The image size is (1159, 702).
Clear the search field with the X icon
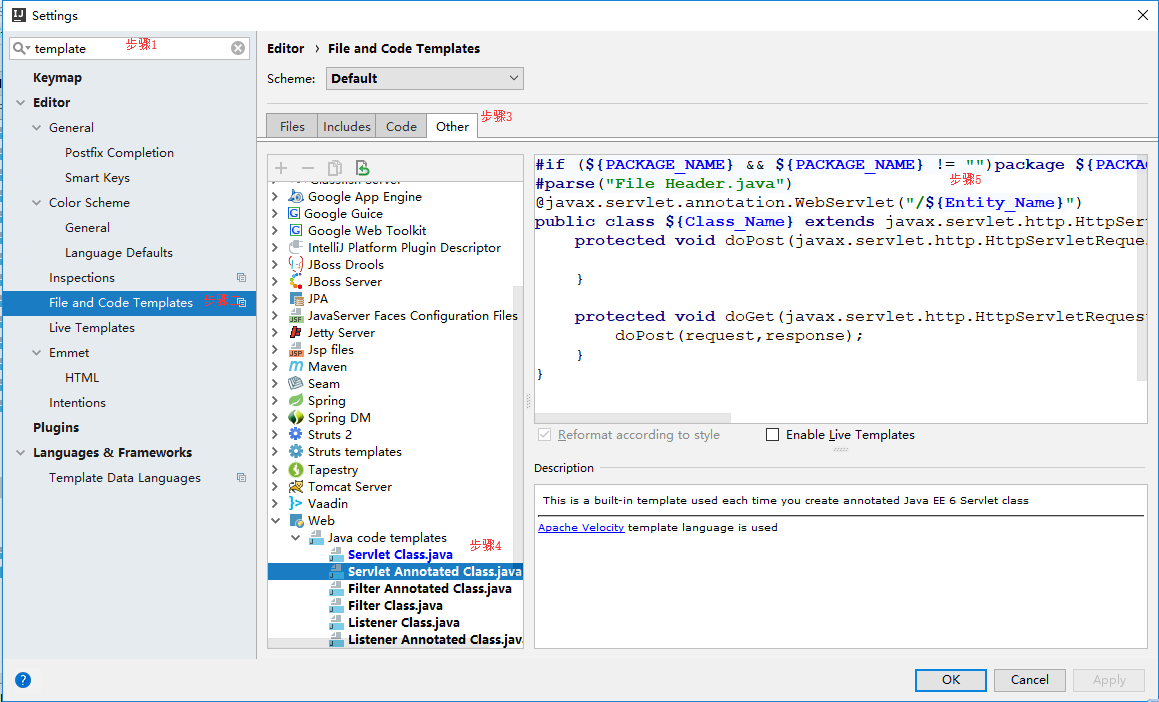click(238, 48)
